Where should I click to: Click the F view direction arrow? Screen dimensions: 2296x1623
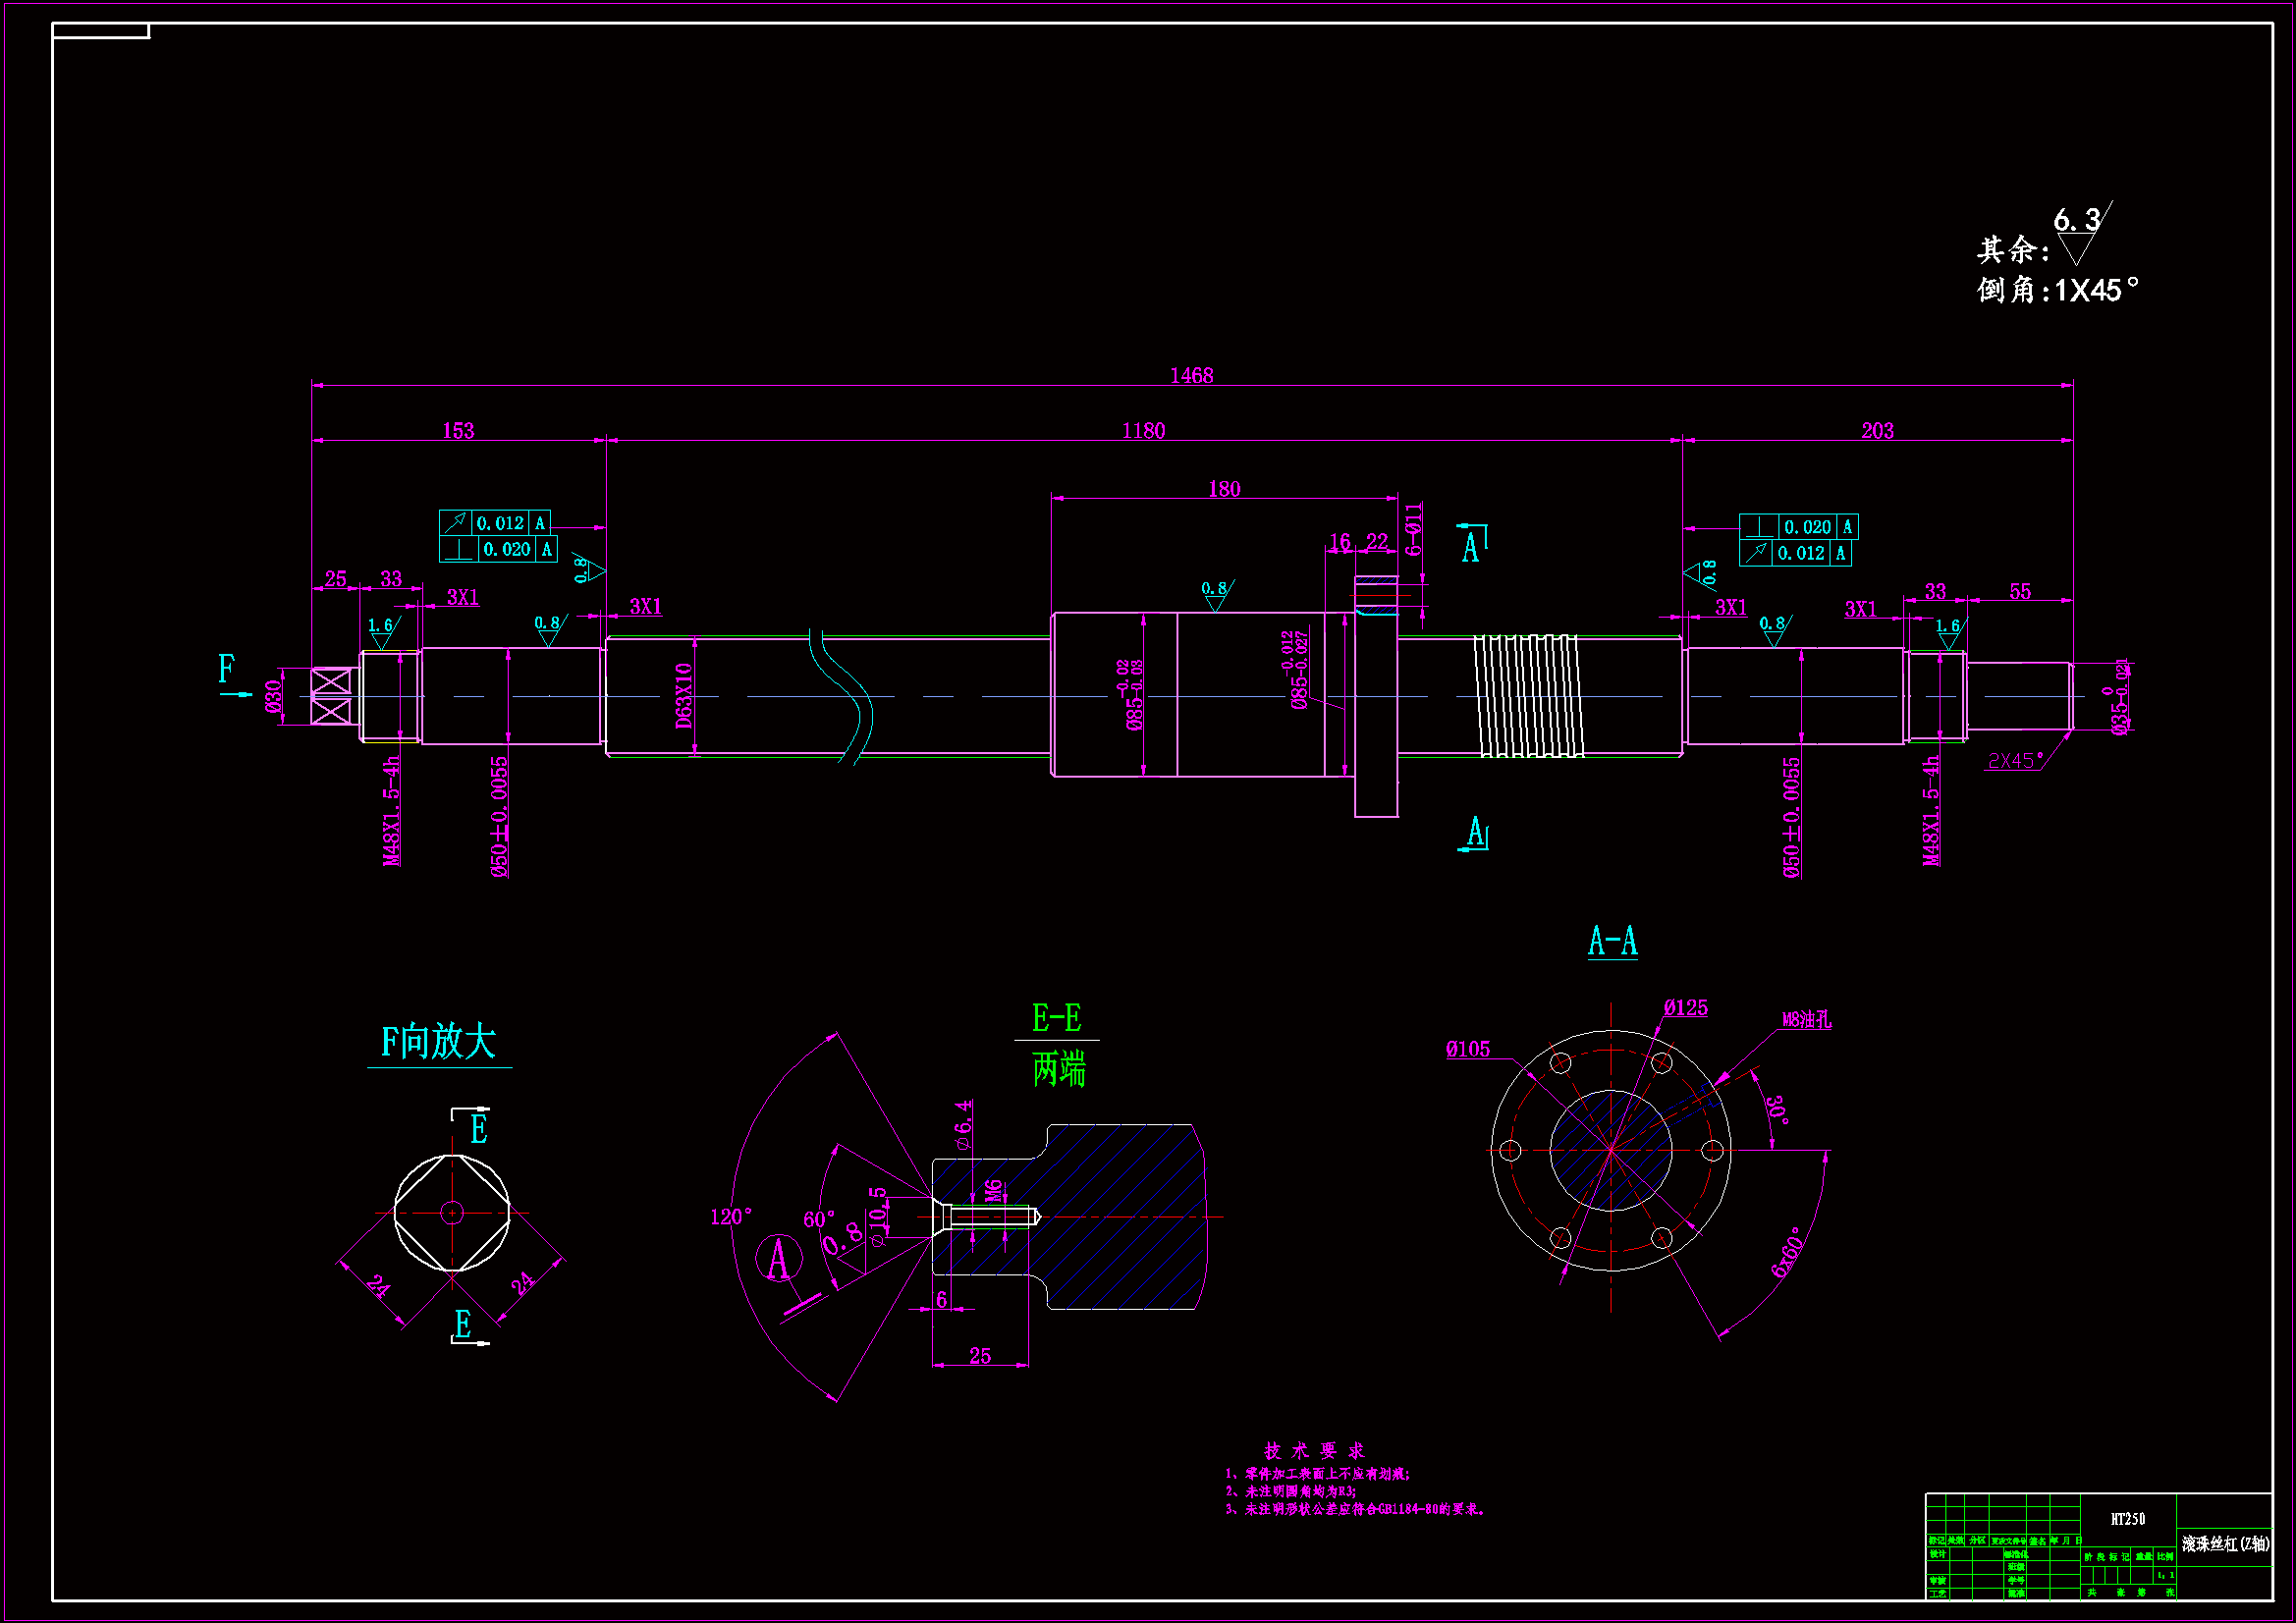236,693
